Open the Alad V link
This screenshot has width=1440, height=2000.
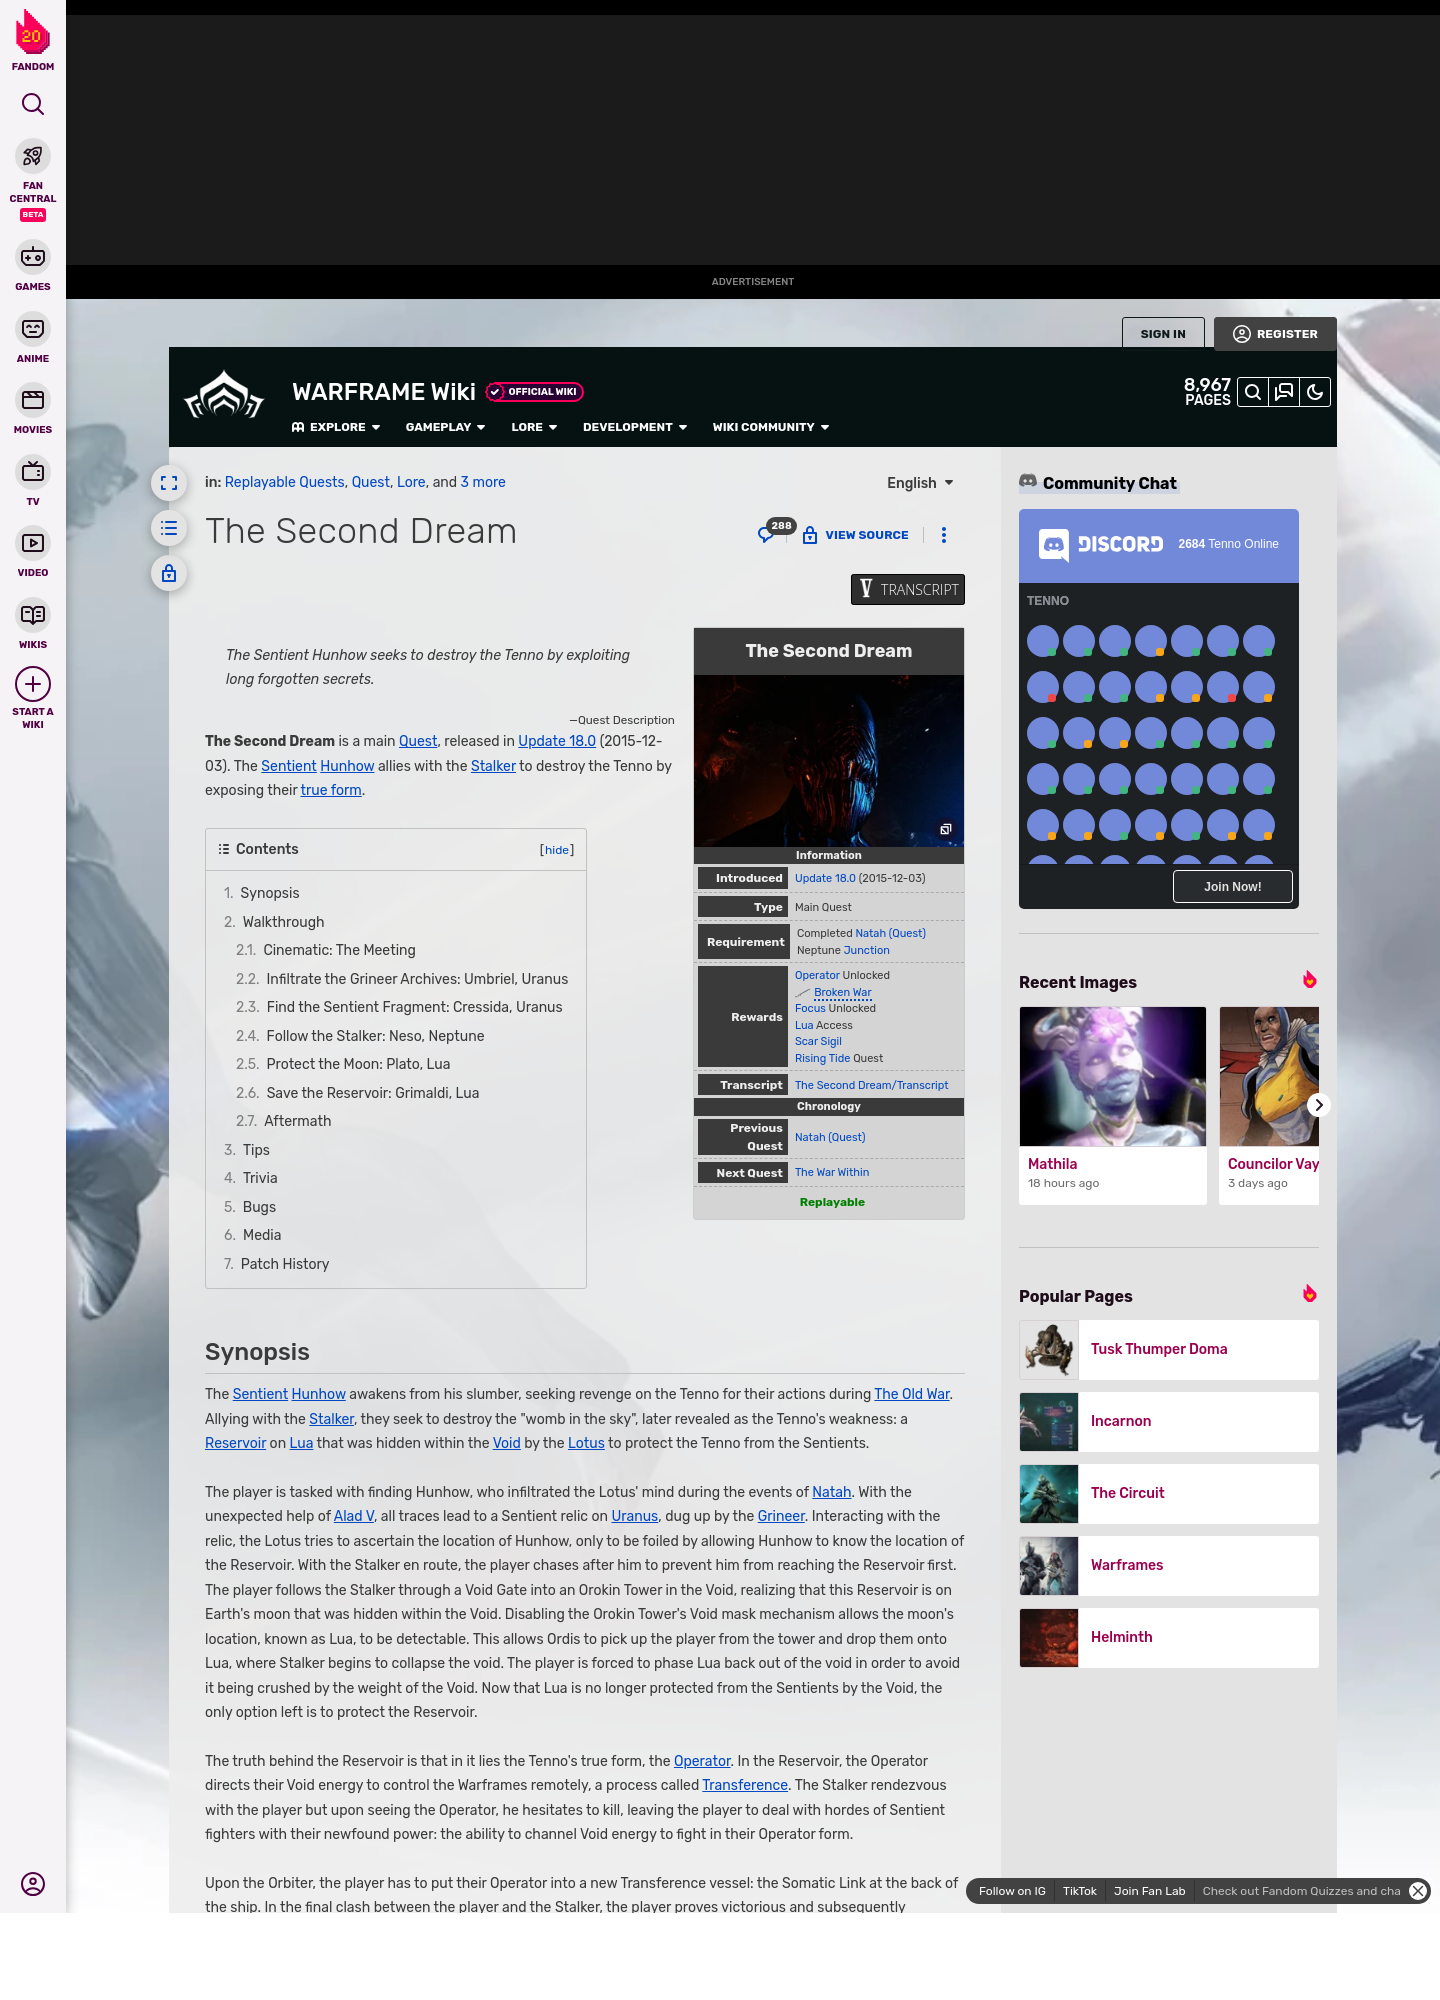[x=354, y=1516]
